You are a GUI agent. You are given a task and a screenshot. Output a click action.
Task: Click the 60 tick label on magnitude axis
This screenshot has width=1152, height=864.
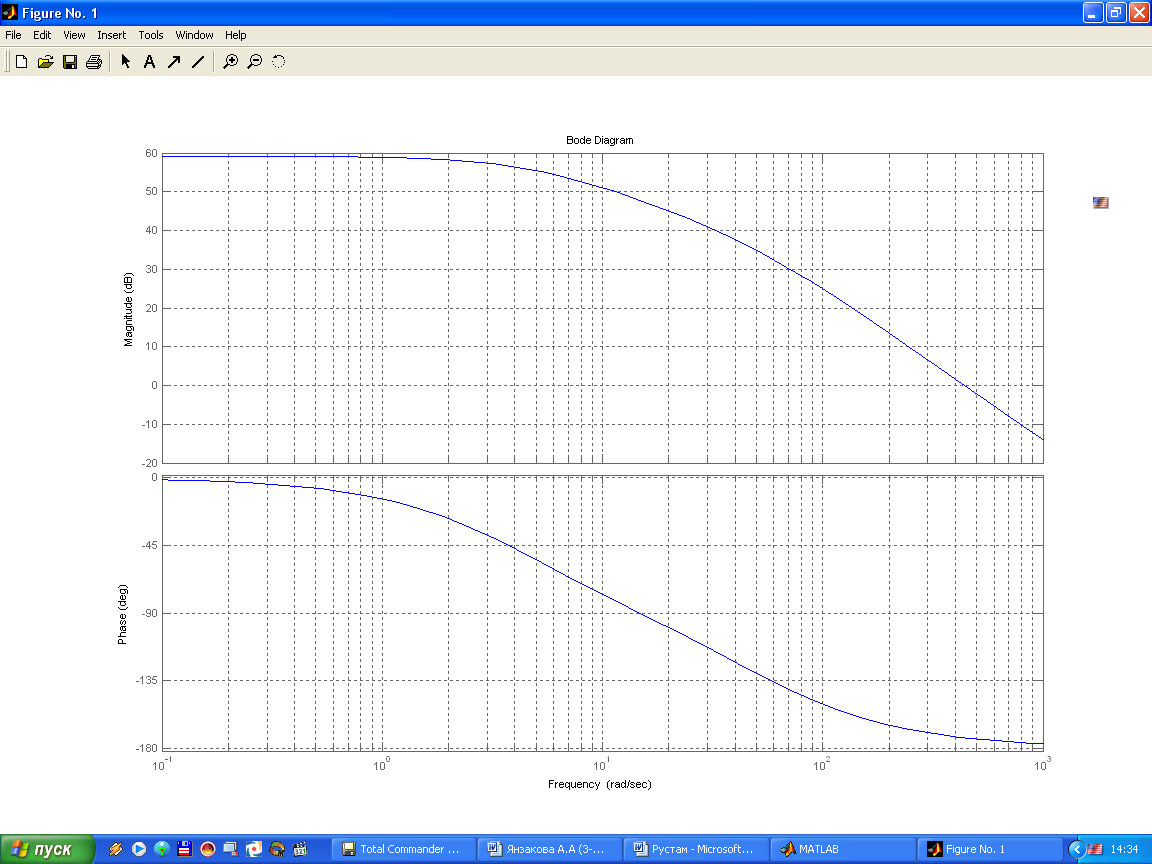pyautogui.click(x=151, y=154)
